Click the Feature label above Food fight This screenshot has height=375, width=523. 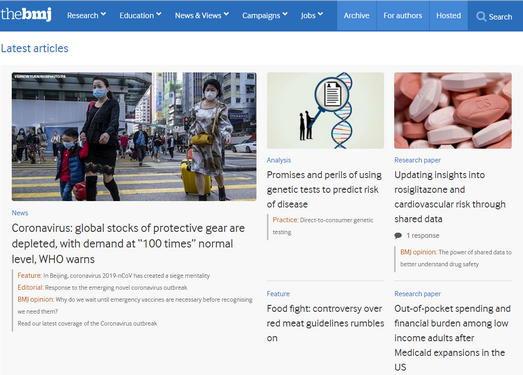[278, 294]
